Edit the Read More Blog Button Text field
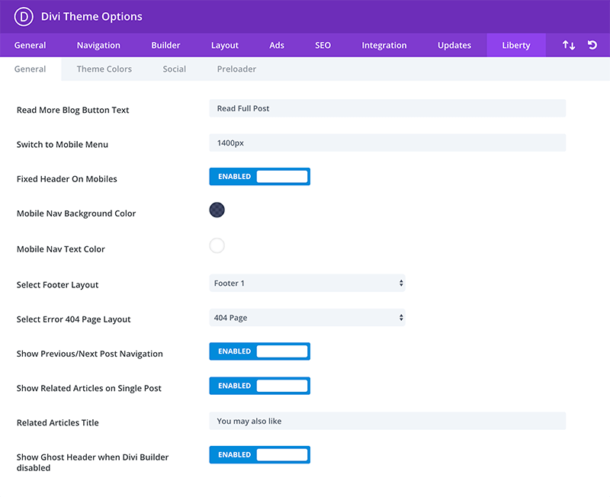This screenshot has width=610, height=497. pos(387,108)
